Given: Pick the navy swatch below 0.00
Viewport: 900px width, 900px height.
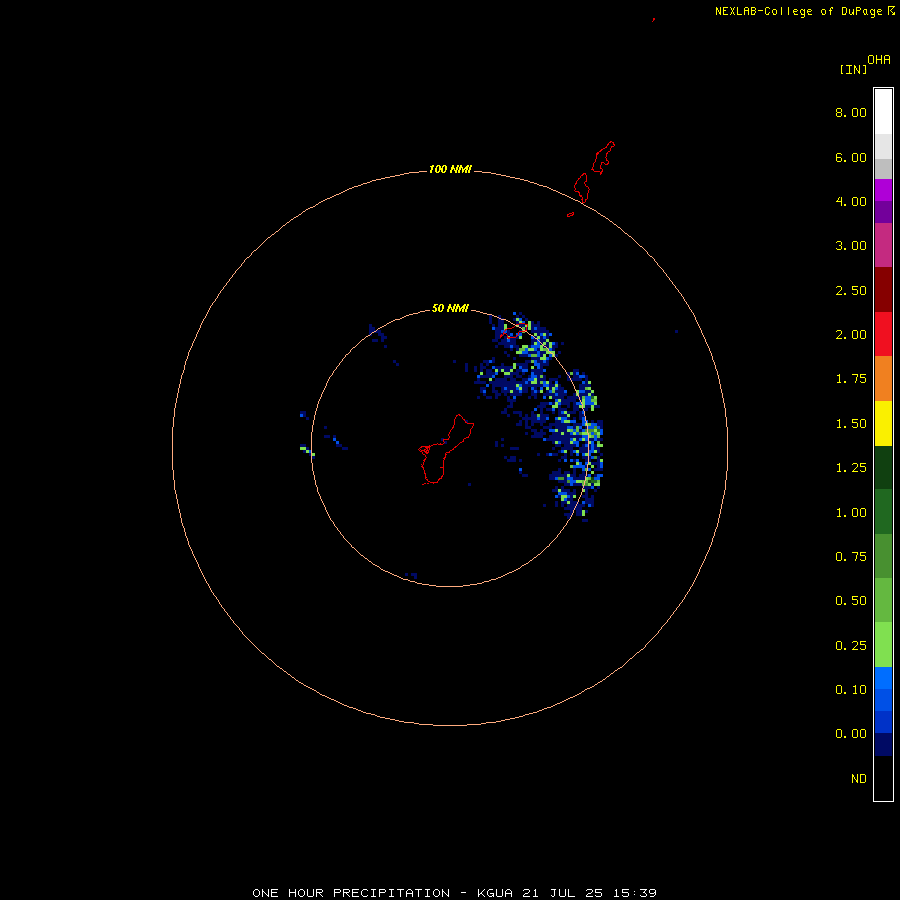Looking at the screenshot, I should tap(883, 745).
